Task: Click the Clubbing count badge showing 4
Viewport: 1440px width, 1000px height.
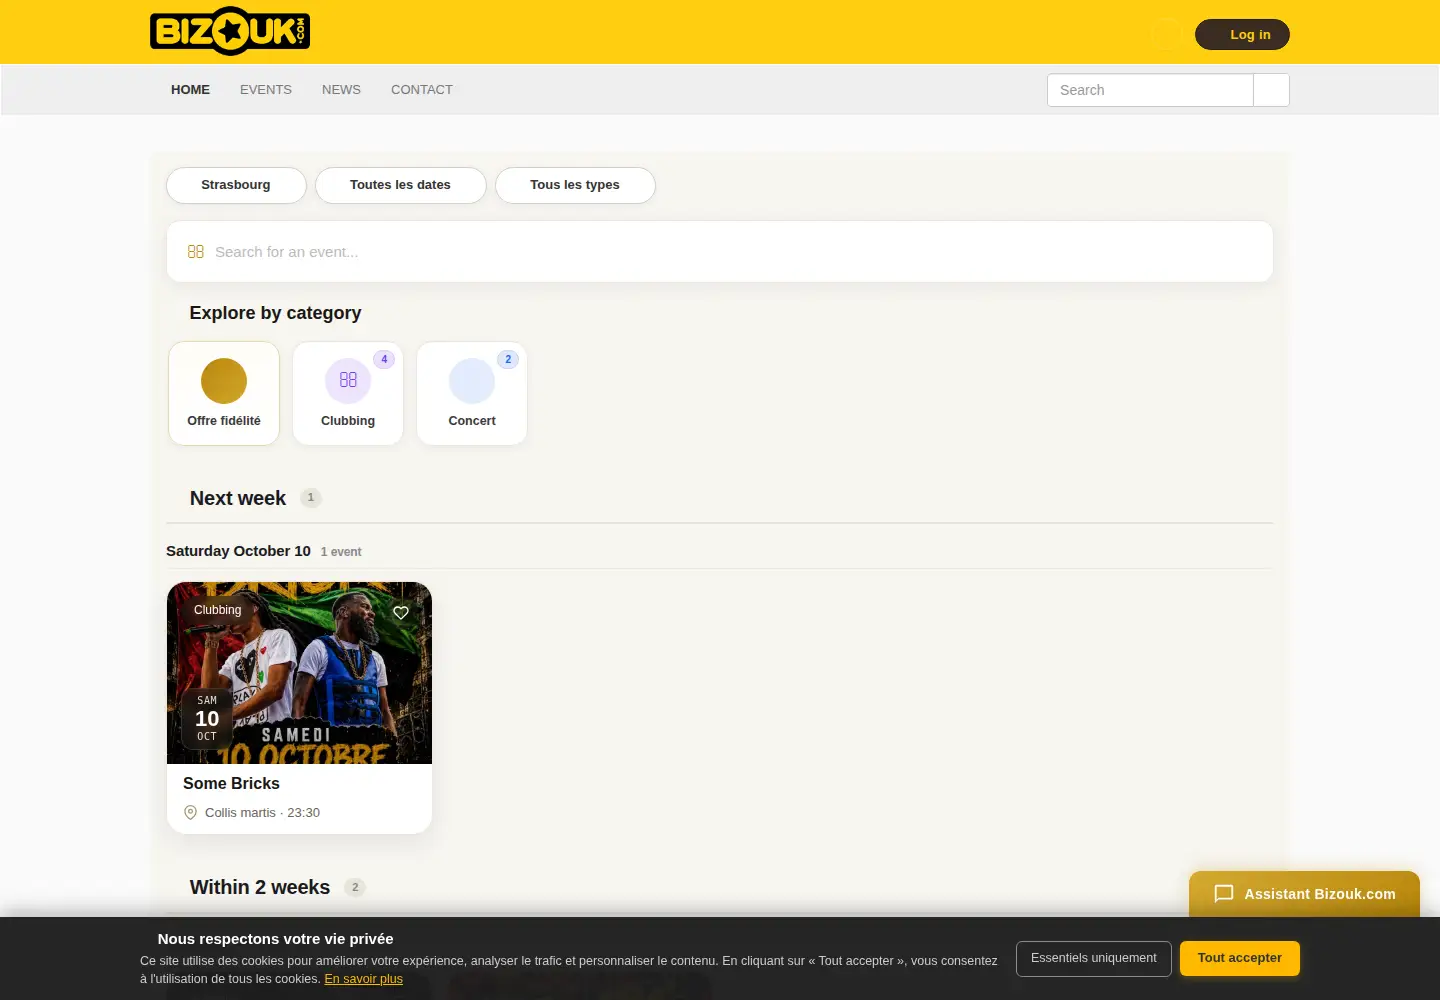Action: click(384, 359)
